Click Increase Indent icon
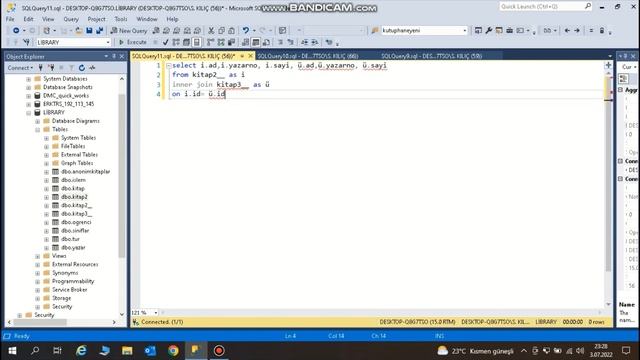This screenshot has height=360, width=640. pos(315,42)
